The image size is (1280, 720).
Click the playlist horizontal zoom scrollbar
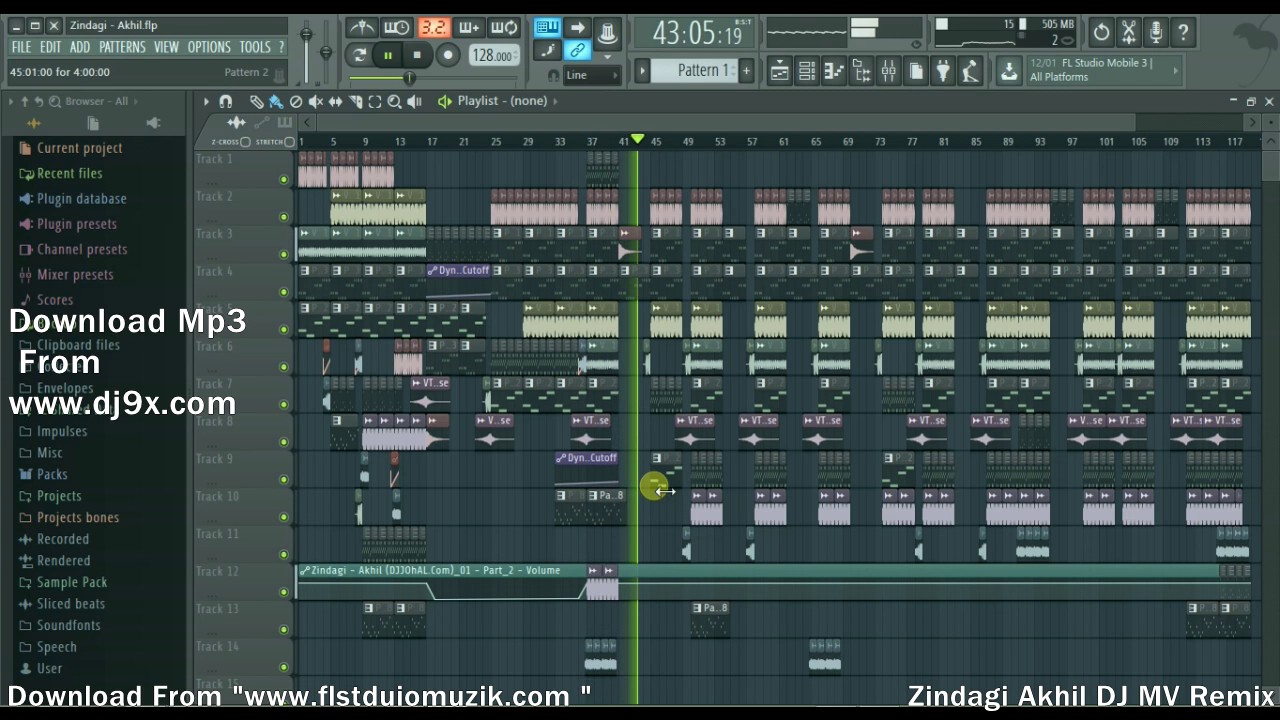pos(726,122)
